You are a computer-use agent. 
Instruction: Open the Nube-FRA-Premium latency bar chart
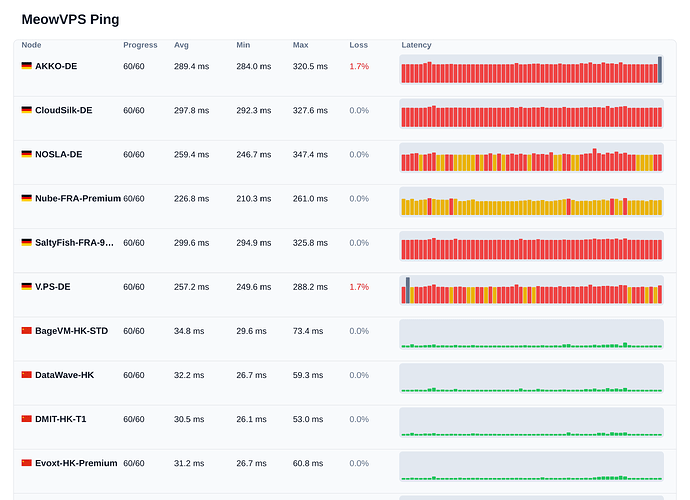[531, 202]
